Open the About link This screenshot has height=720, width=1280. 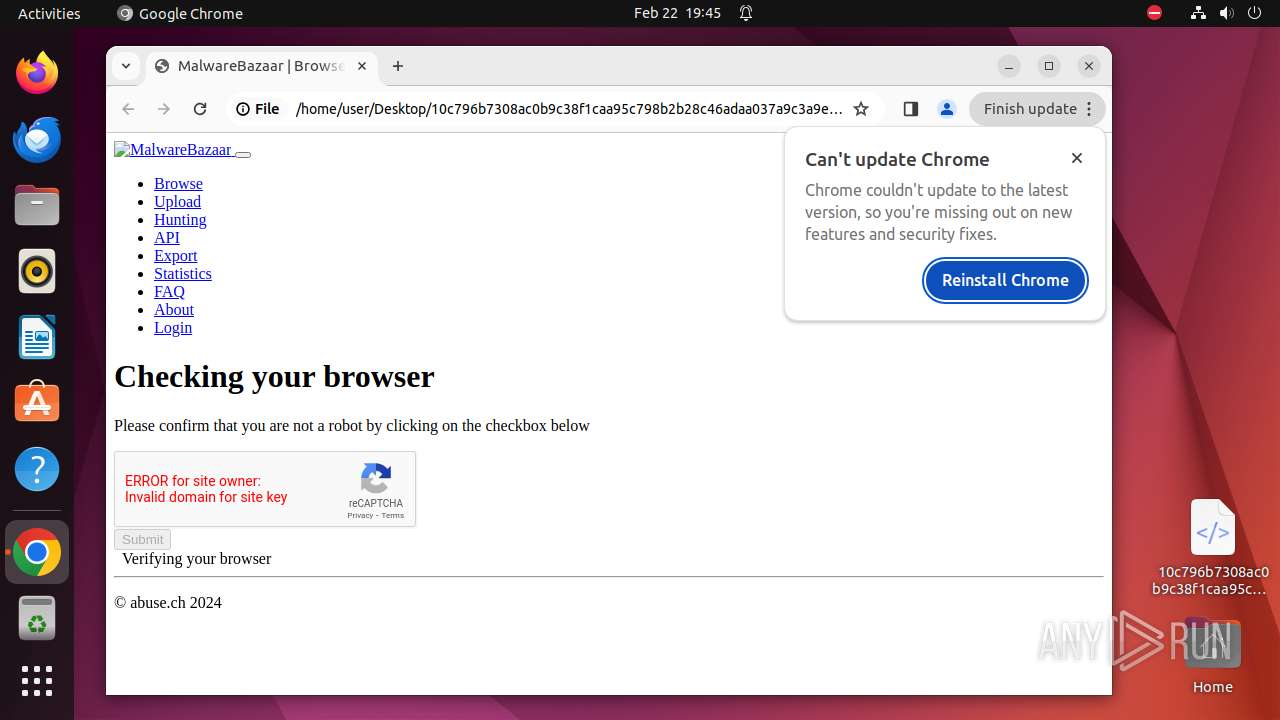coord(174,310)
